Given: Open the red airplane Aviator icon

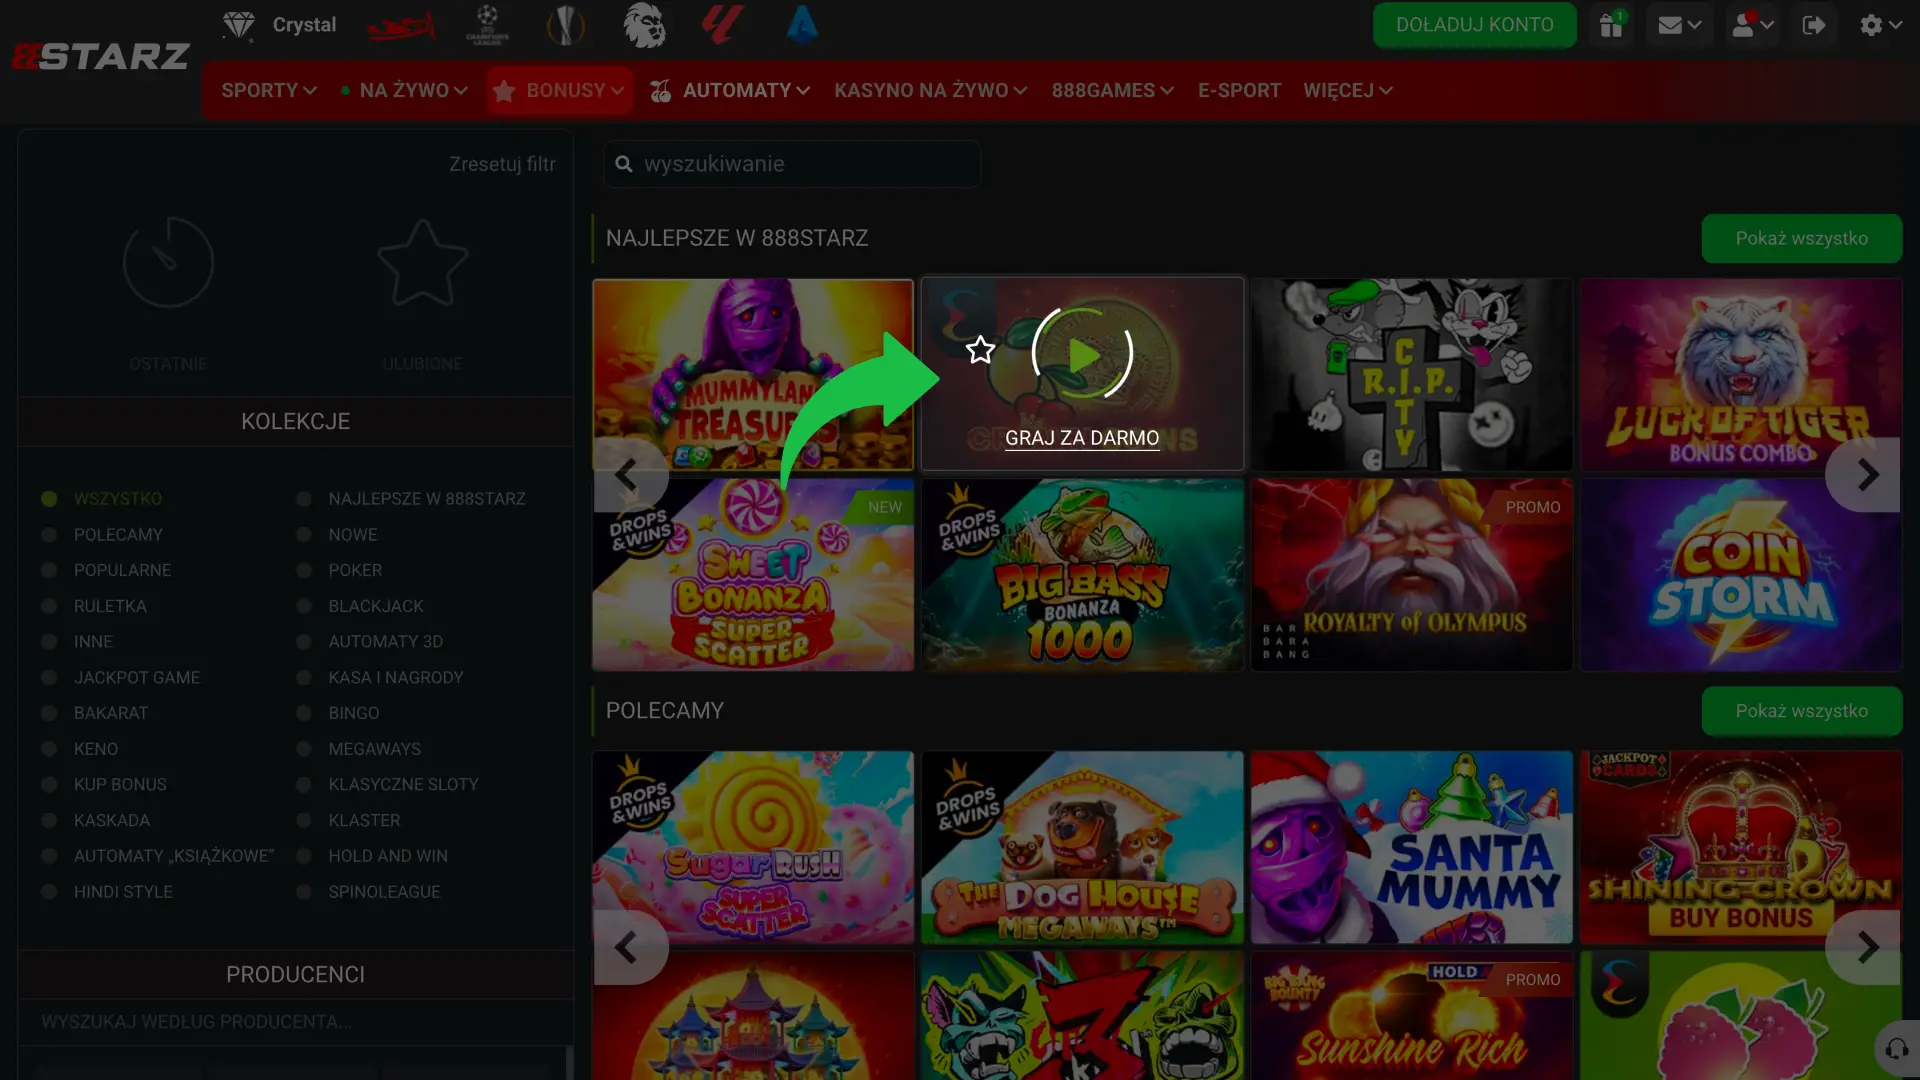Looking at the screenshot, I should coord(400,26).
